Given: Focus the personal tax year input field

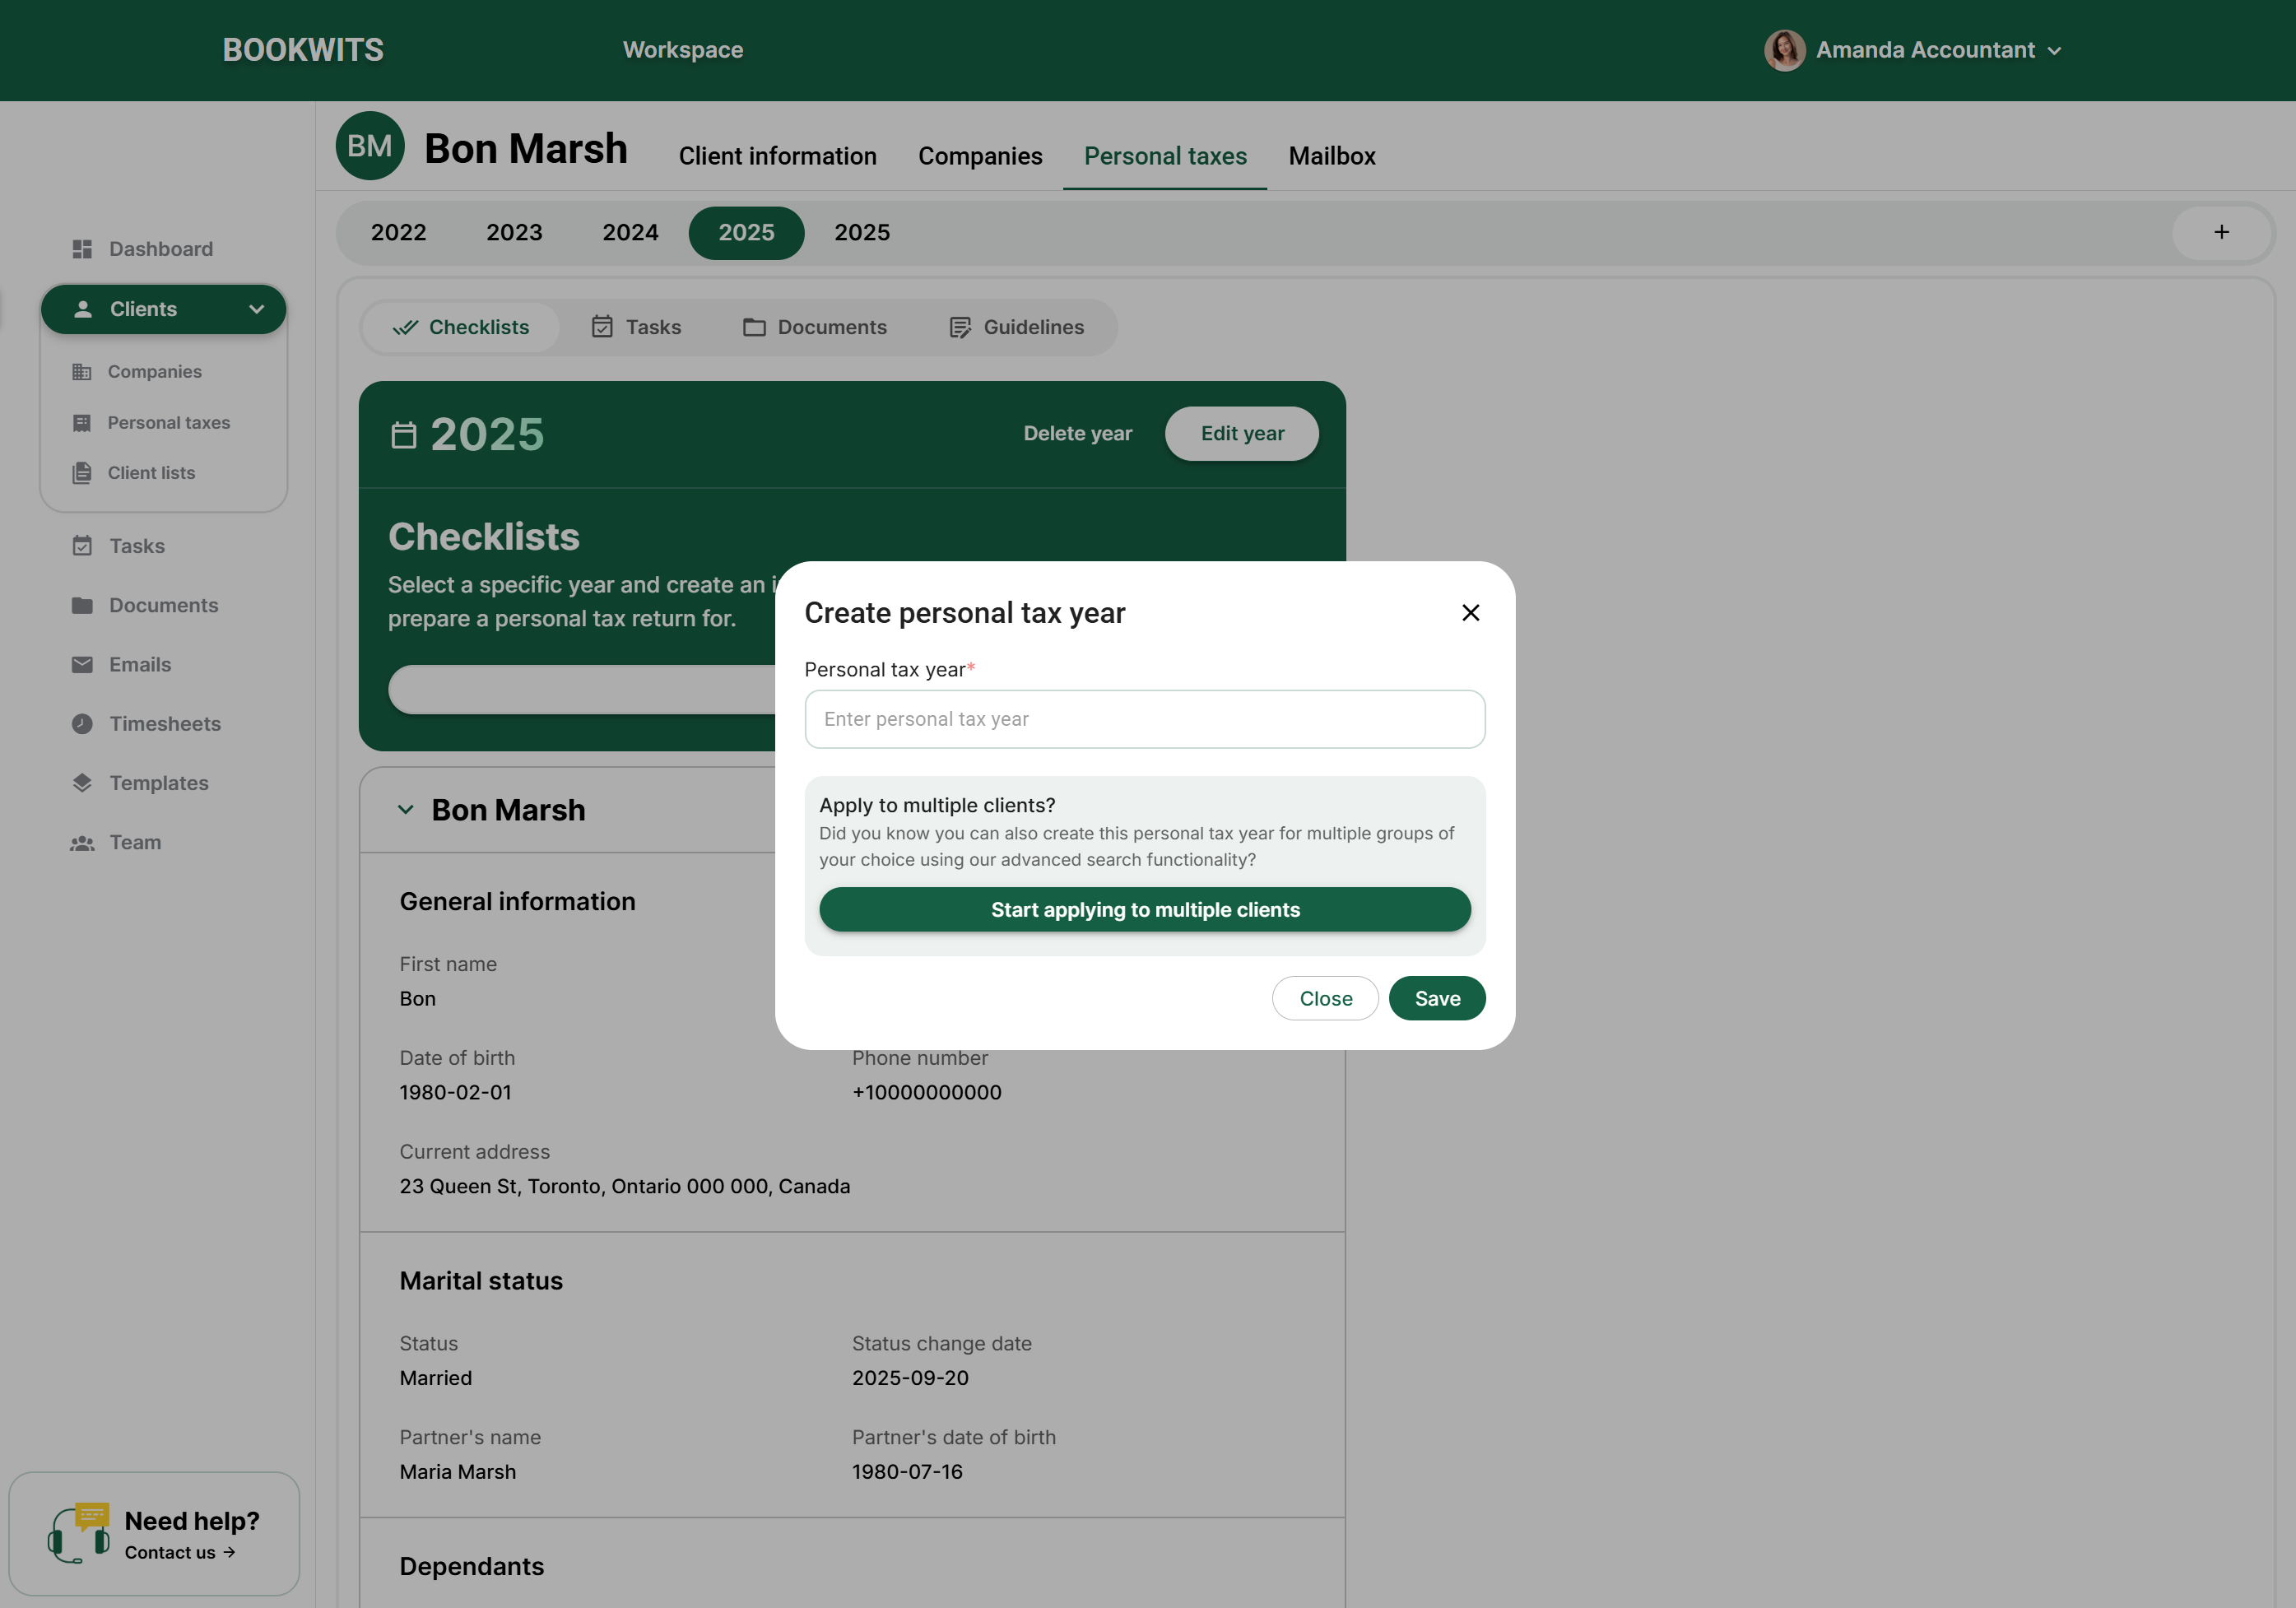Looking at the screenshot, I should 1144,719.
